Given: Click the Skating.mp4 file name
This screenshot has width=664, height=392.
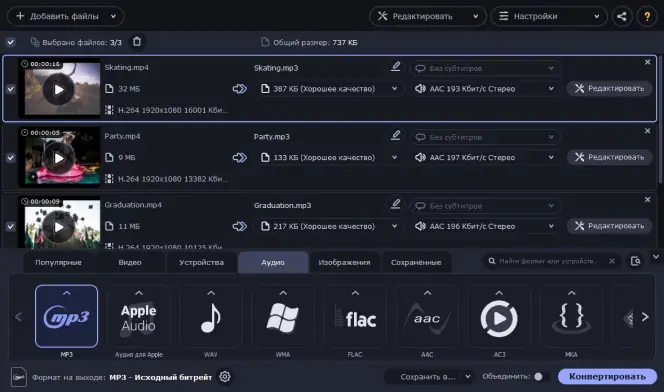Looking at the screenshot, I should [x=126, y=67].
